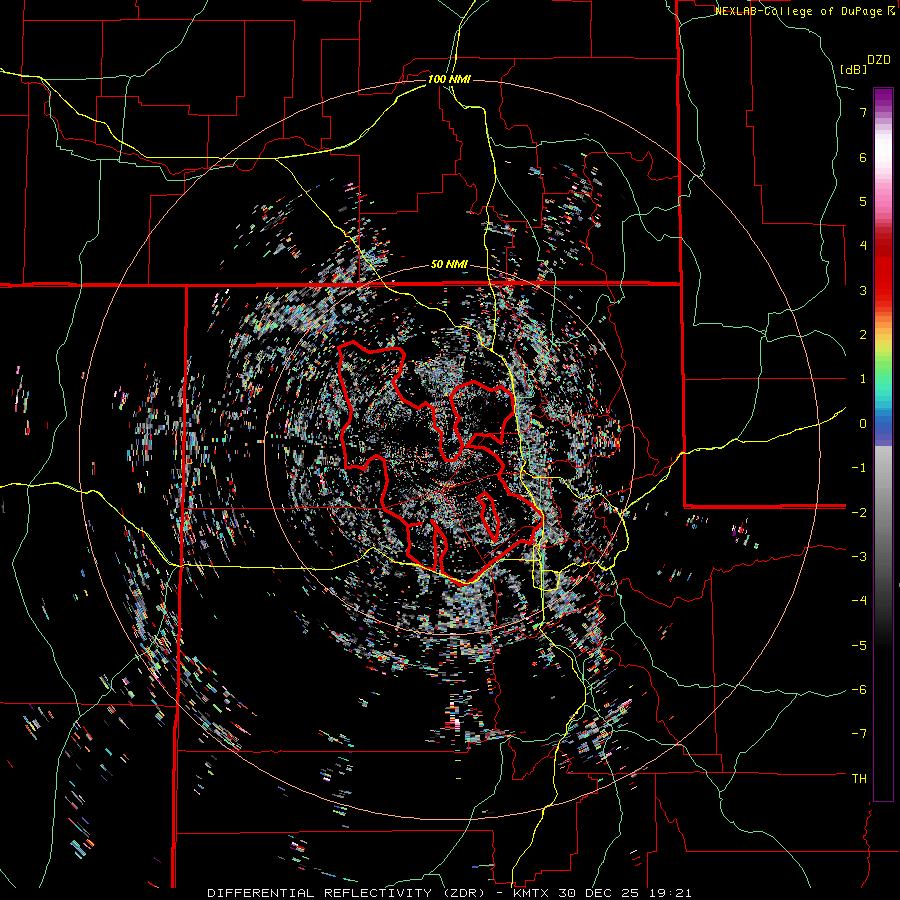Image resolution: width=900 pixels, height=900 pixels.
Task: Click the "KMTX" radar site identifier
Action: click(x=536, y=893)
